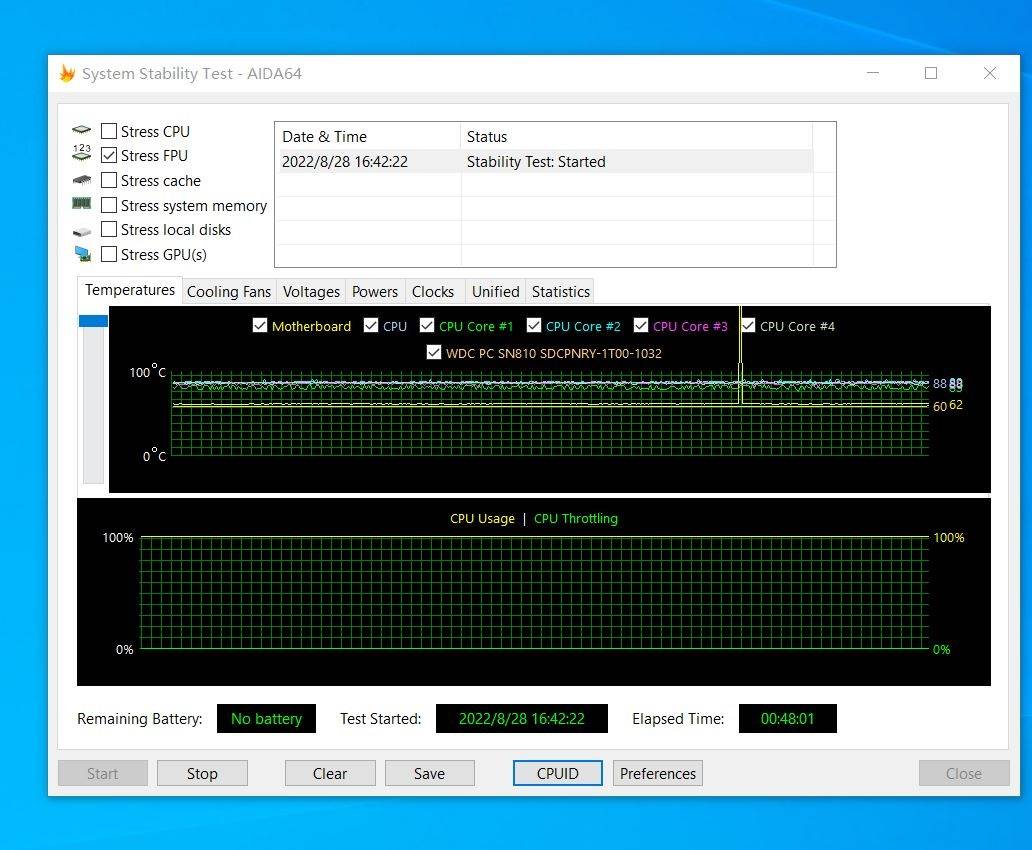Click the Clear button
This screenshot has height=850, width=1032.
330,774
